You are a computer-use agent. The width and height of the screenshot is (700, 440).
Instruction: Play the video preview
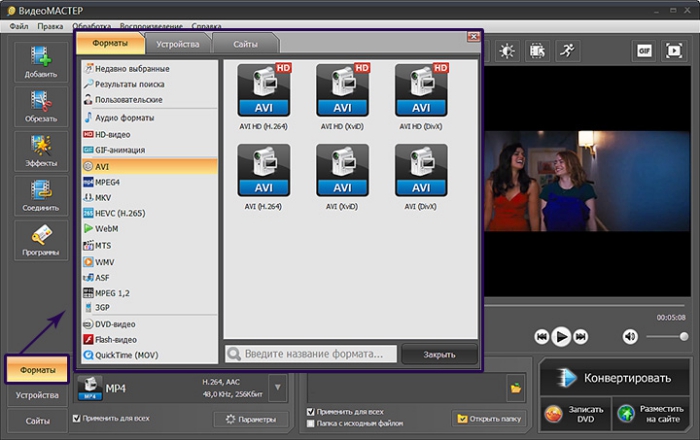[561, 336]
